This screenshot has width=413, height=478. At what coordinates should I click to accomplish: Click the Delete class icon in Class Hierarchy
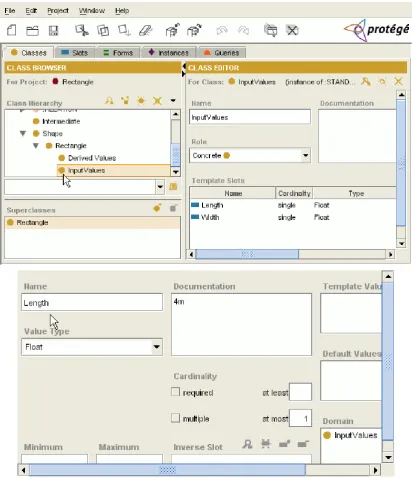[x=157, y=100]
